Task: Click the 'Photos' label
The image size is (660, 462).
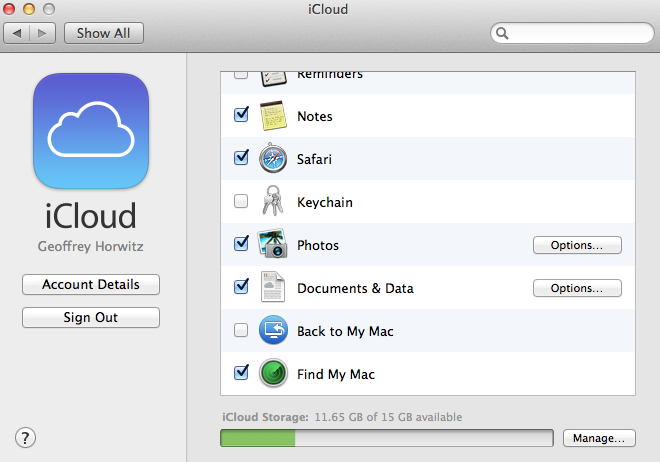Action: (318, 245)
